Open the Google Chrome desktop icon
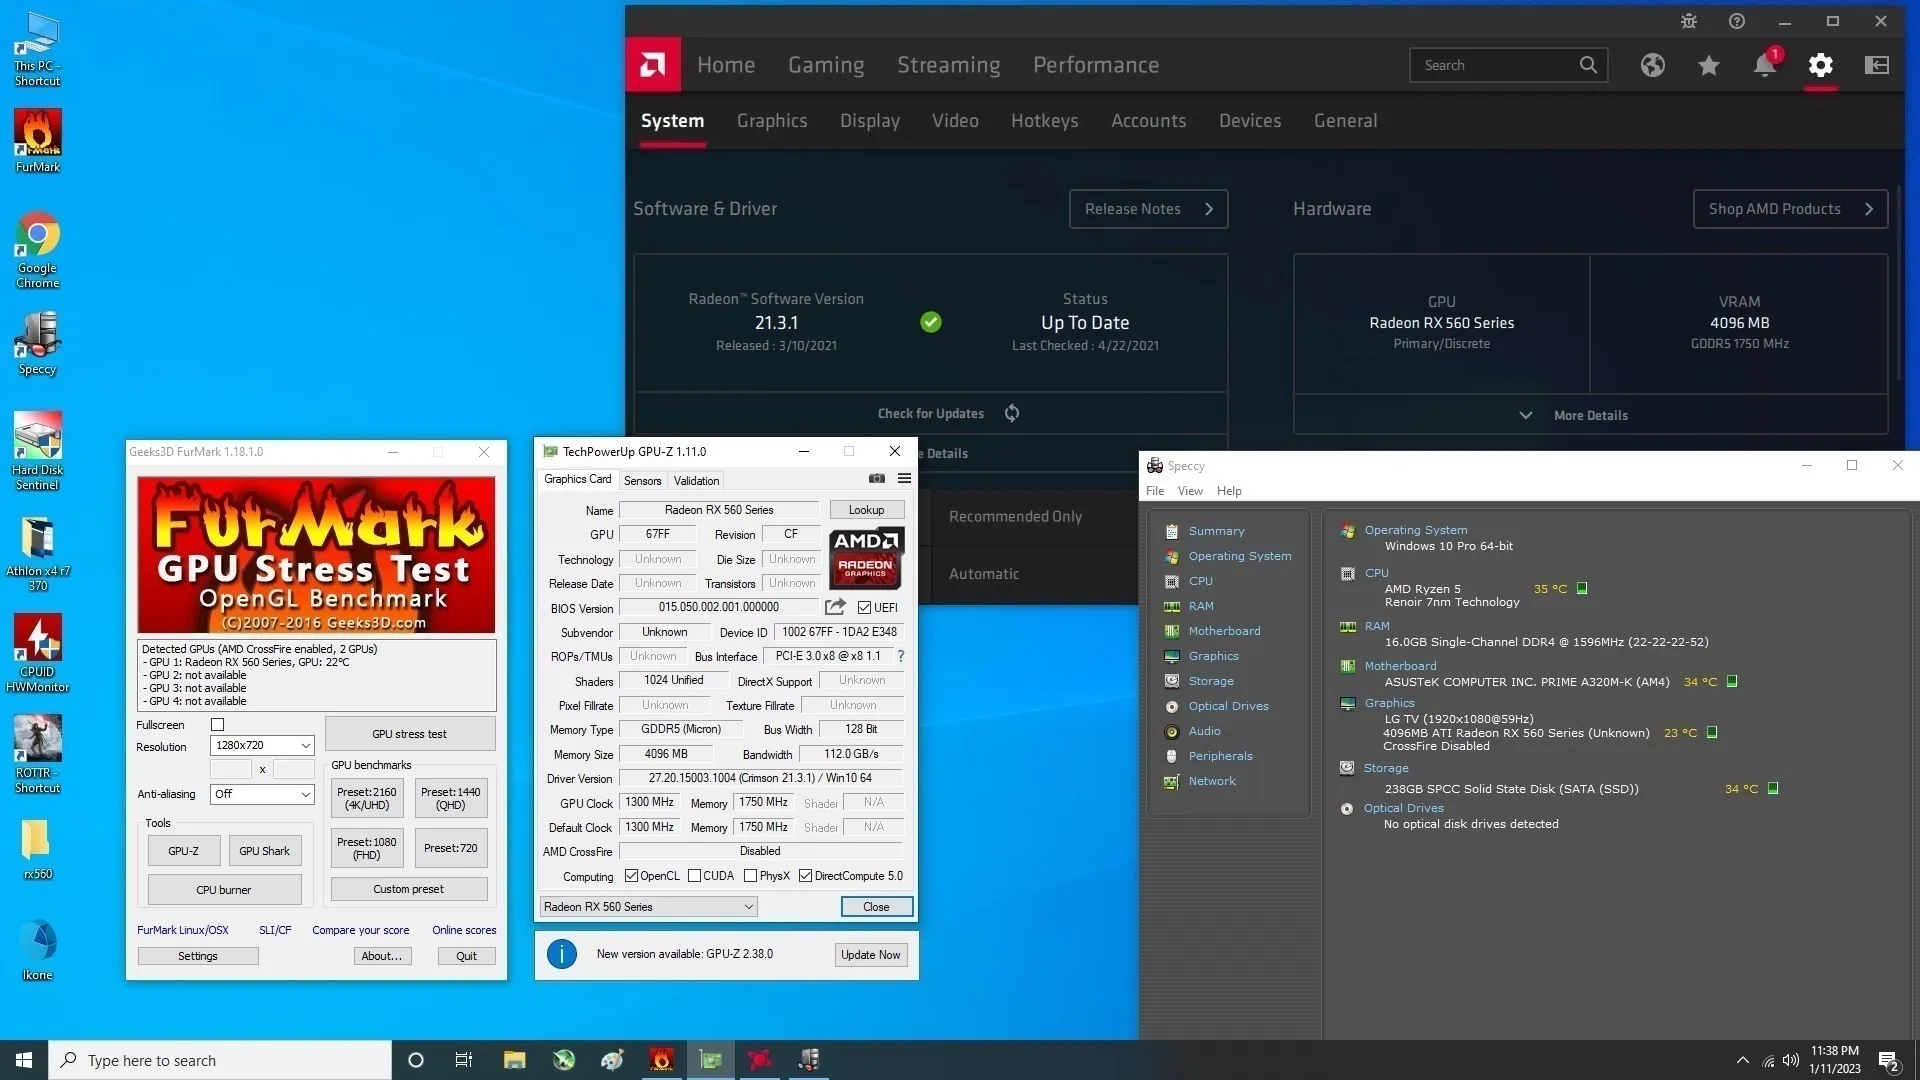Screen dimensions: 1920x1080 (38, 250)
